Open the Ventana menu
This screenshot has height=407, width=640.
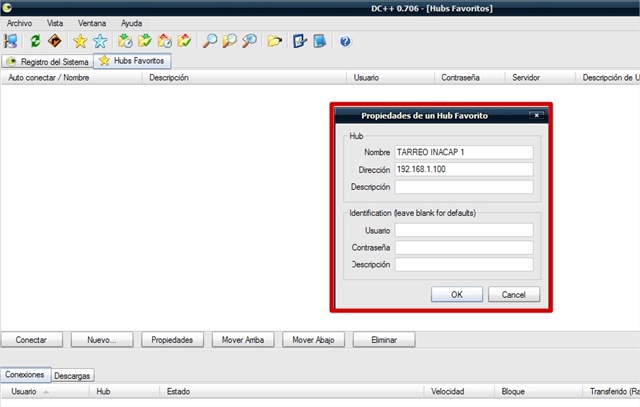[x=92, y=23]
